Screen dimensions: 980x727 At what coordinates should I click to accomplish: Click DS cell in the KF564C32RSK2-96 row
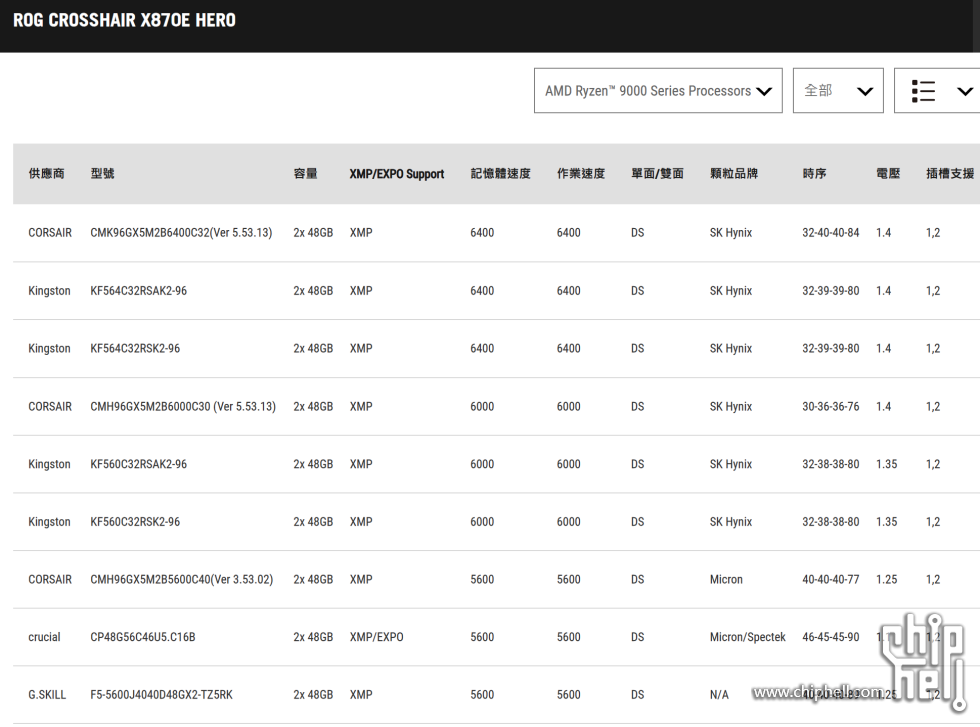click(638, 348)
